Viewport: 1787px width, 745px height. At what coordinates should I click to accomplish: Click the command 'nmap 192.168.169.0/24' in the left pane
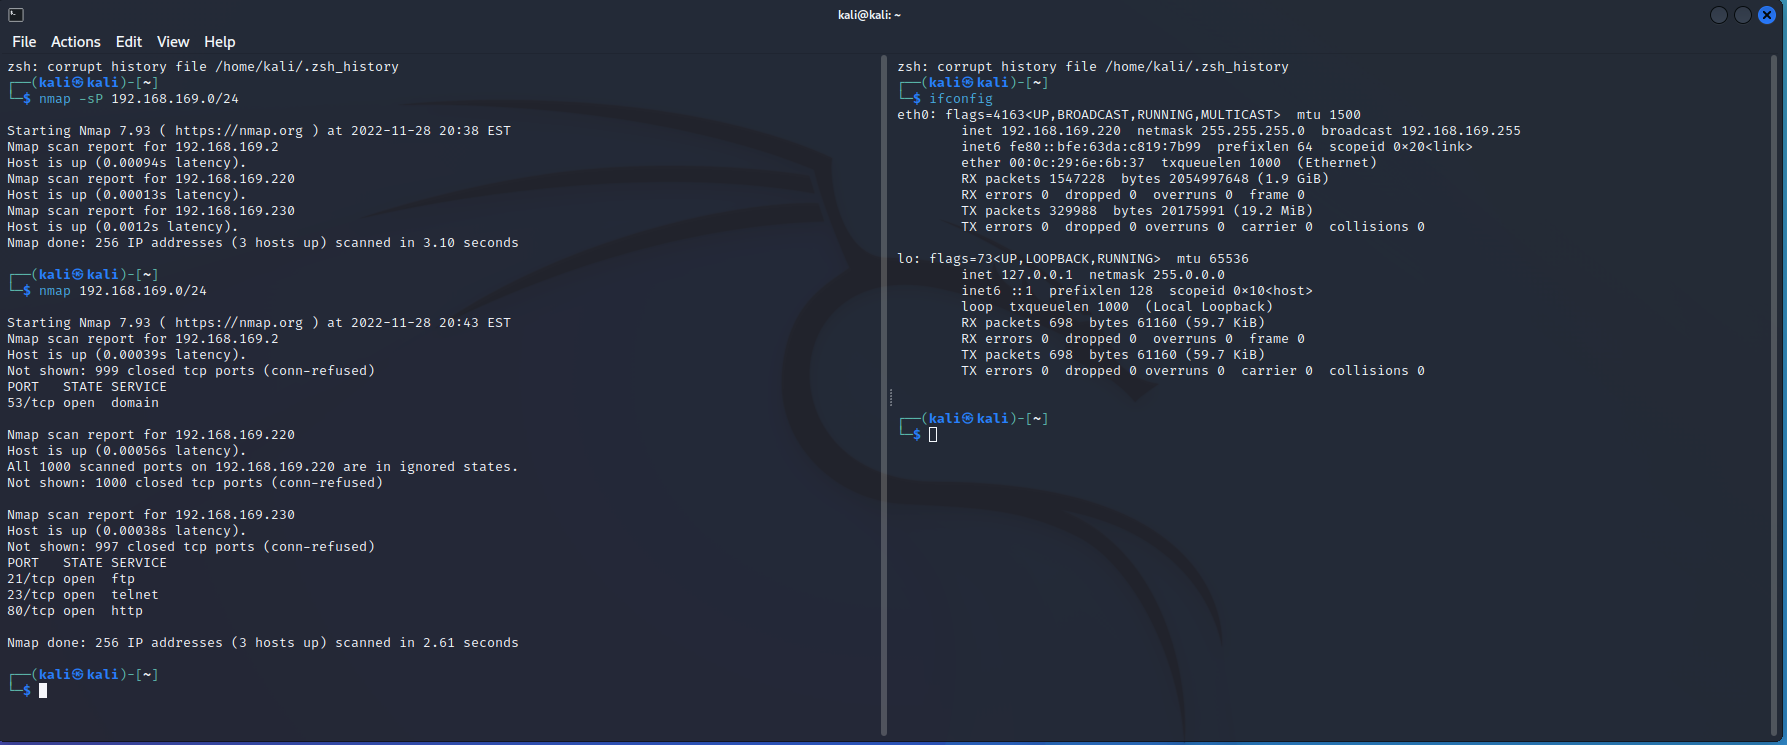(x=123, y=291)
